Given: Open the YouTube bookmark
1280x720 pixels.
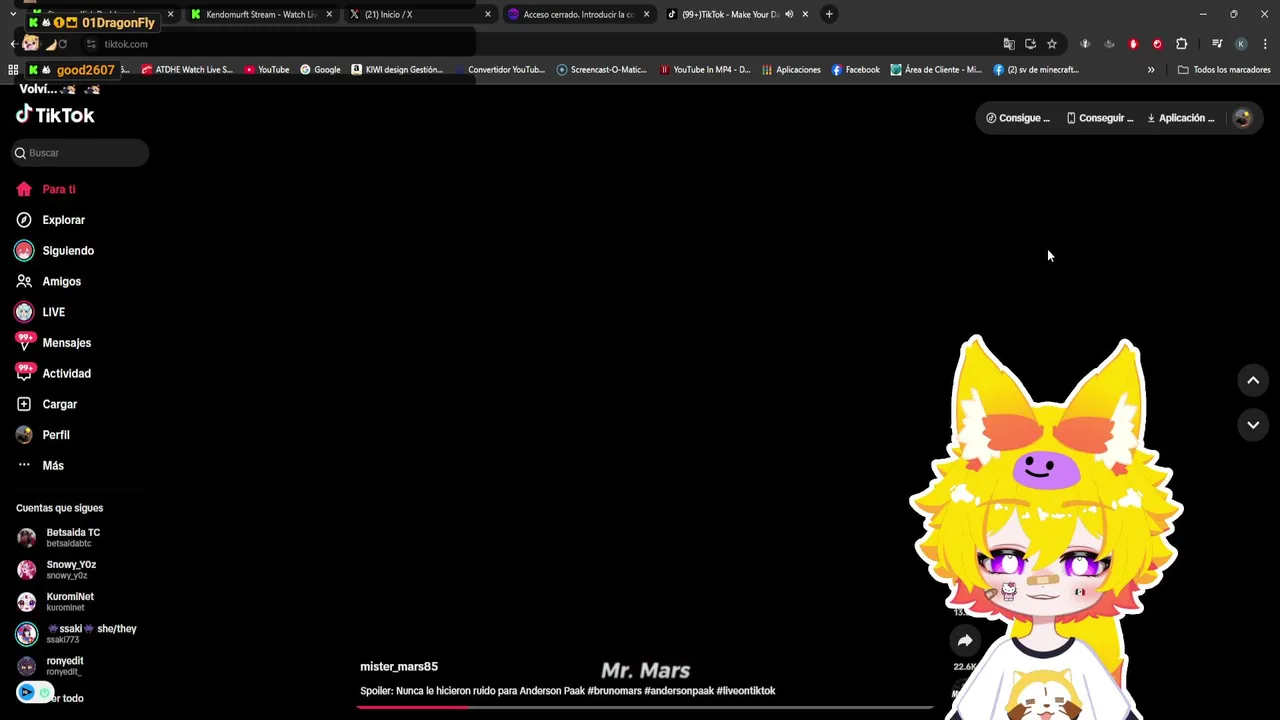Looking at the screenshot, I should point(267,70).
